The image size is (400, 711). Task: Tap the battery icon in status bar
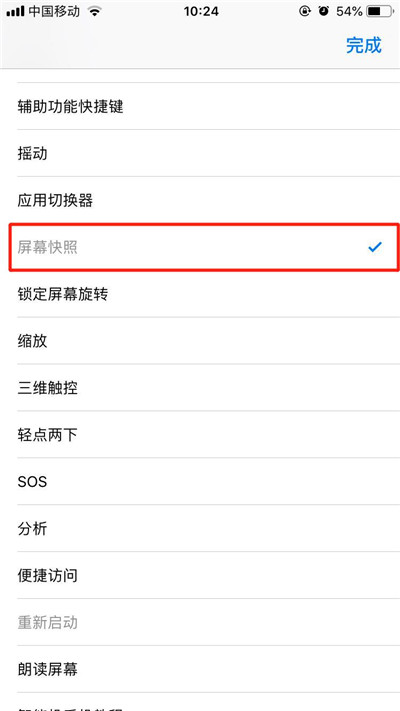[380, 11]
